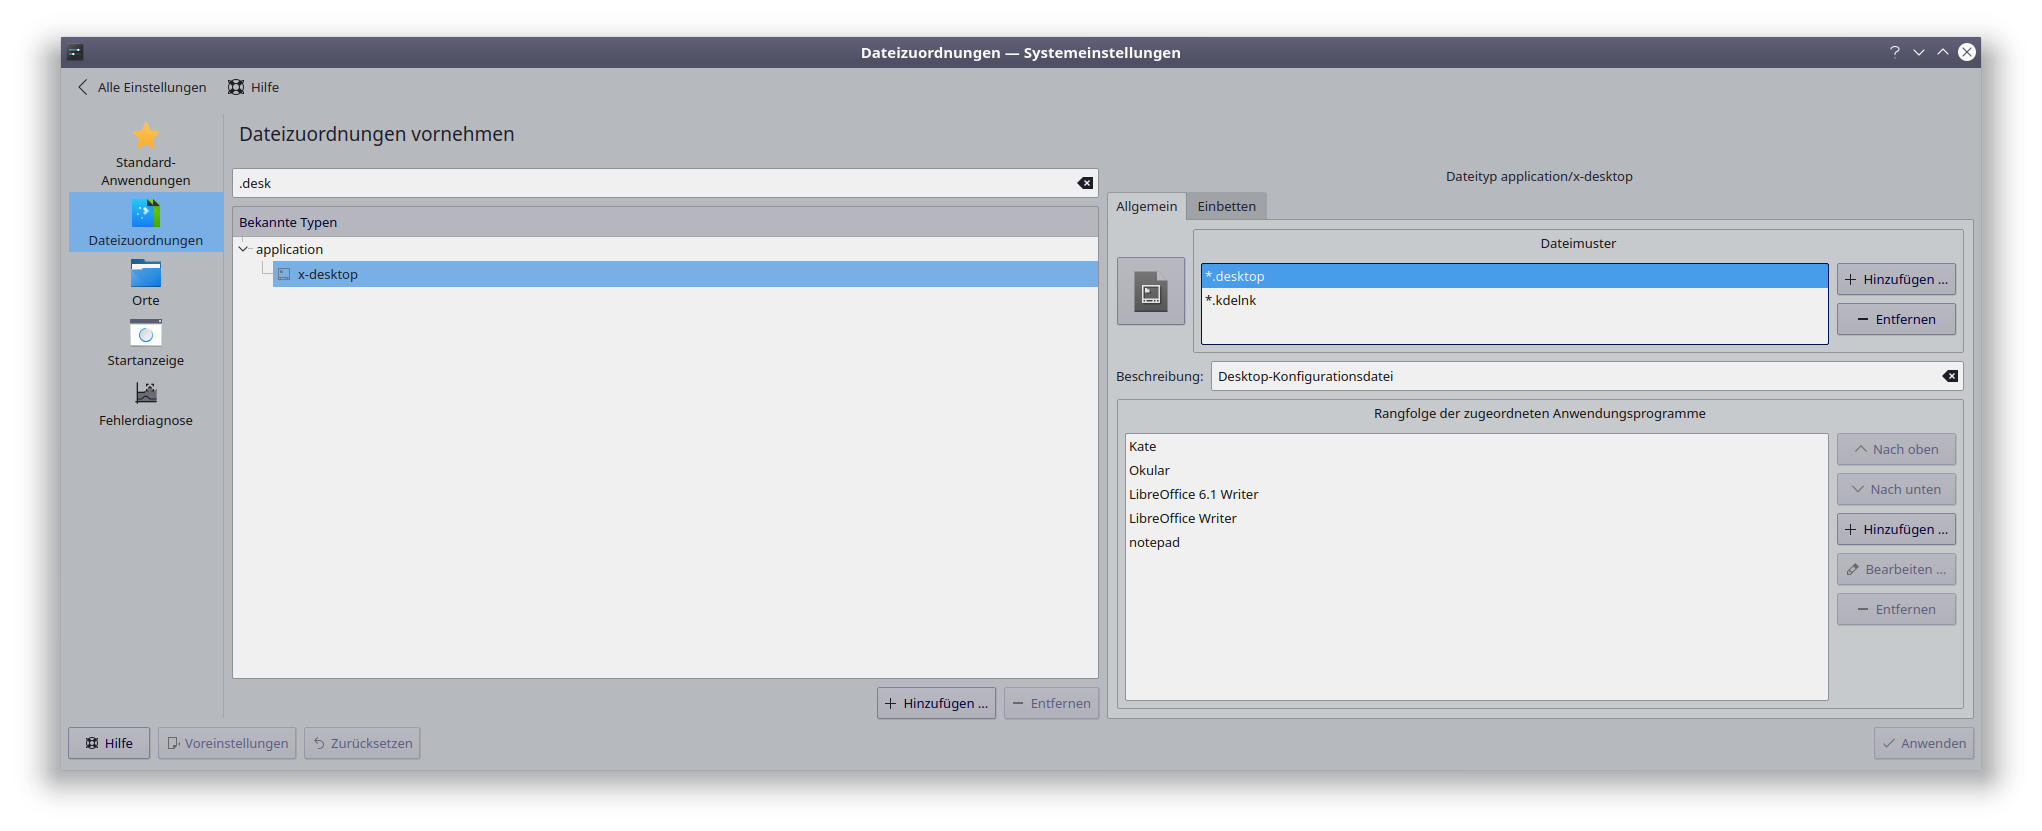
Task: Clear the Beschreibung text field
Action: (1950, 376)
